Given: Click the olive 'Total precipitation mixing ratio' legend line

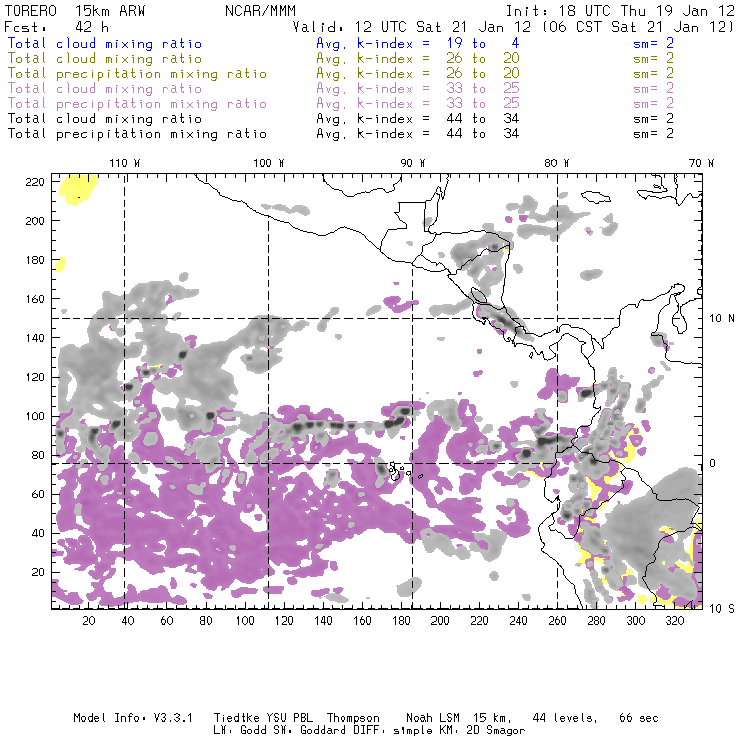Looking at the screenshot, I should click(x=137, y=74).
